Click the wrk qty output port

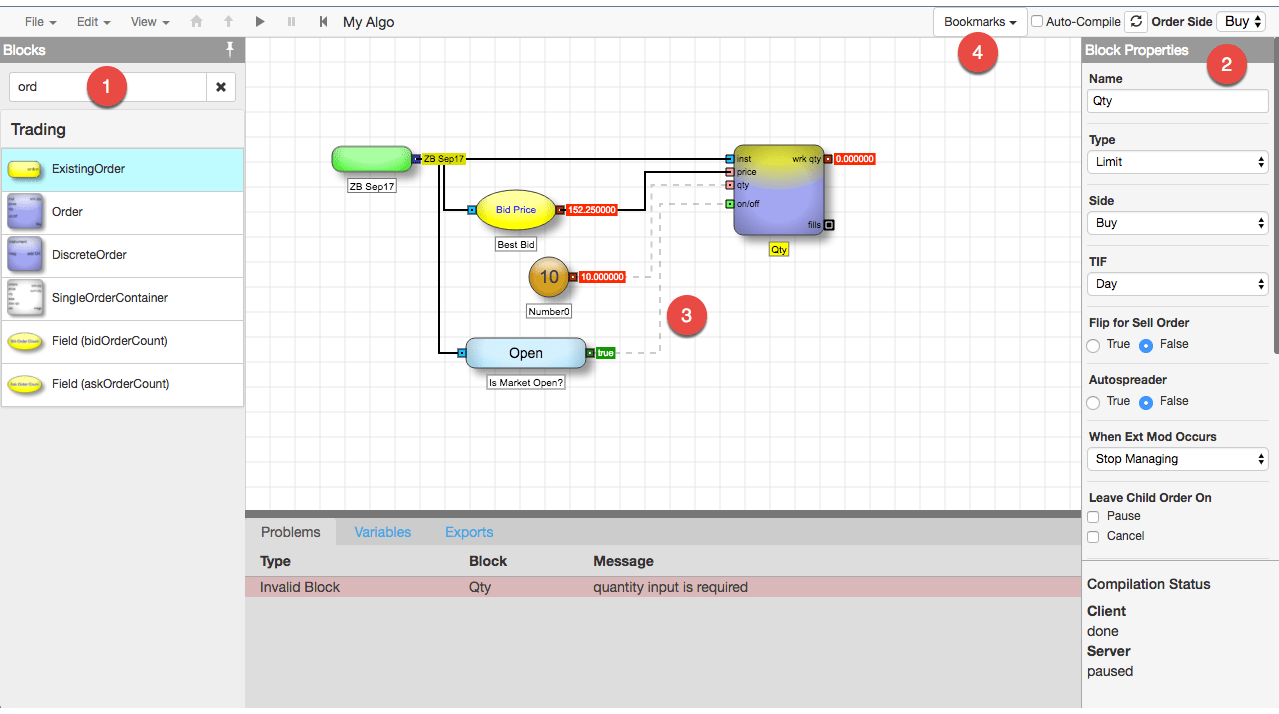coord(828,159)
